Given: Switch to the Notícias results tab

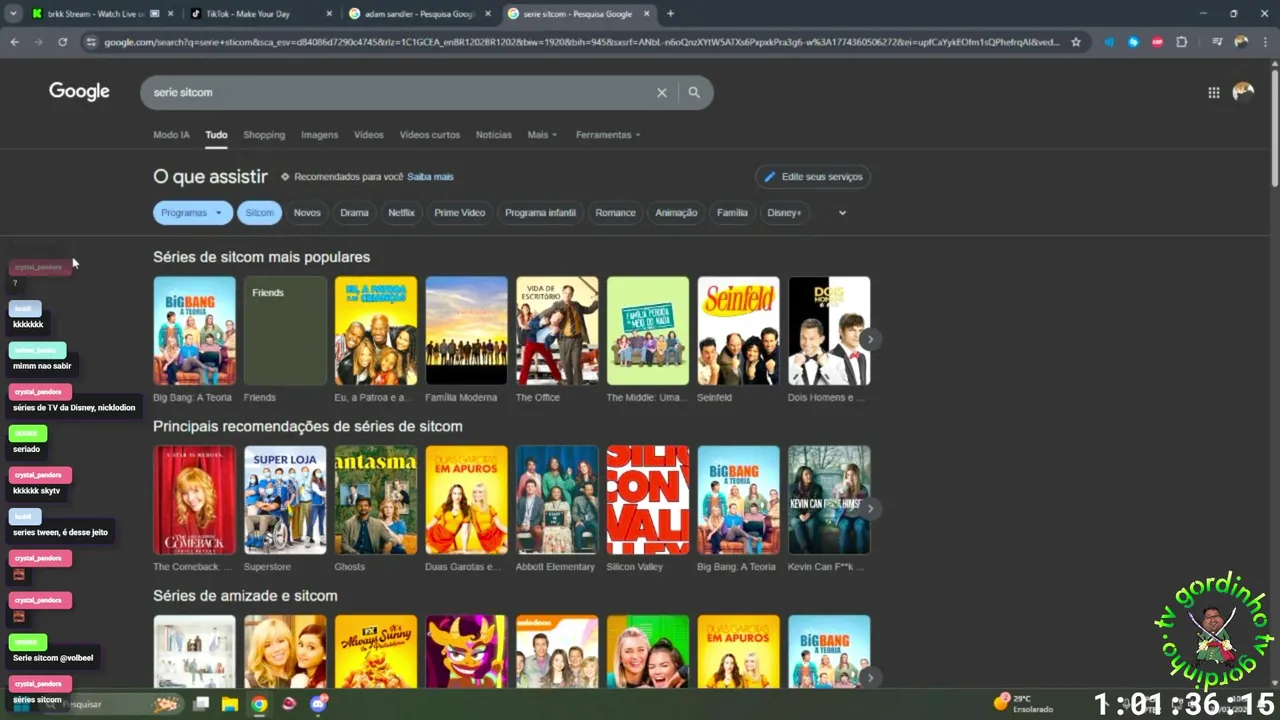Looking at the screenshot, I should click(494, 135).
